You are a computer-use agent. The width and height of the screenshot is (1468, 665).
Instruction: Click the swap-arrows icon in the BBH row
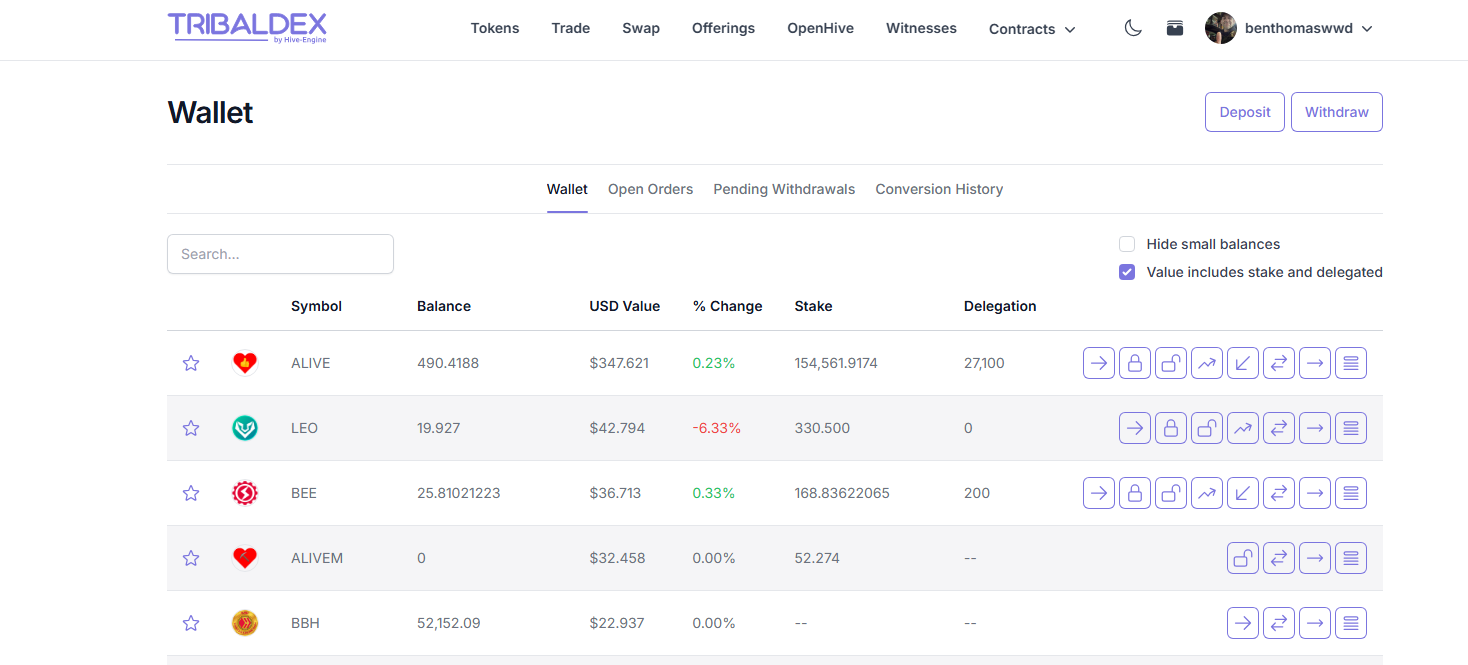1279,623
